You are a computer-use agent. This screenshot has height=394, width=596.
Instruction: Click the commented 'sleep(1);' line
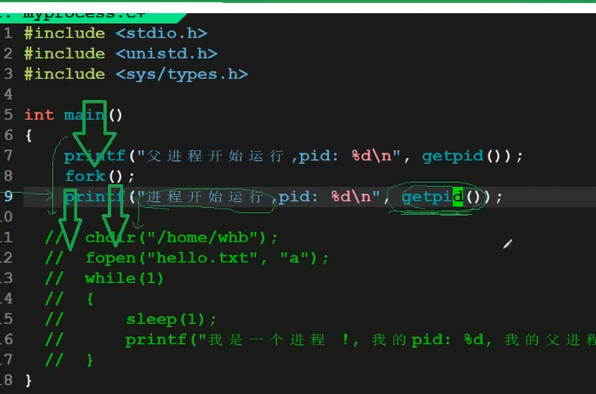(171, 320)
